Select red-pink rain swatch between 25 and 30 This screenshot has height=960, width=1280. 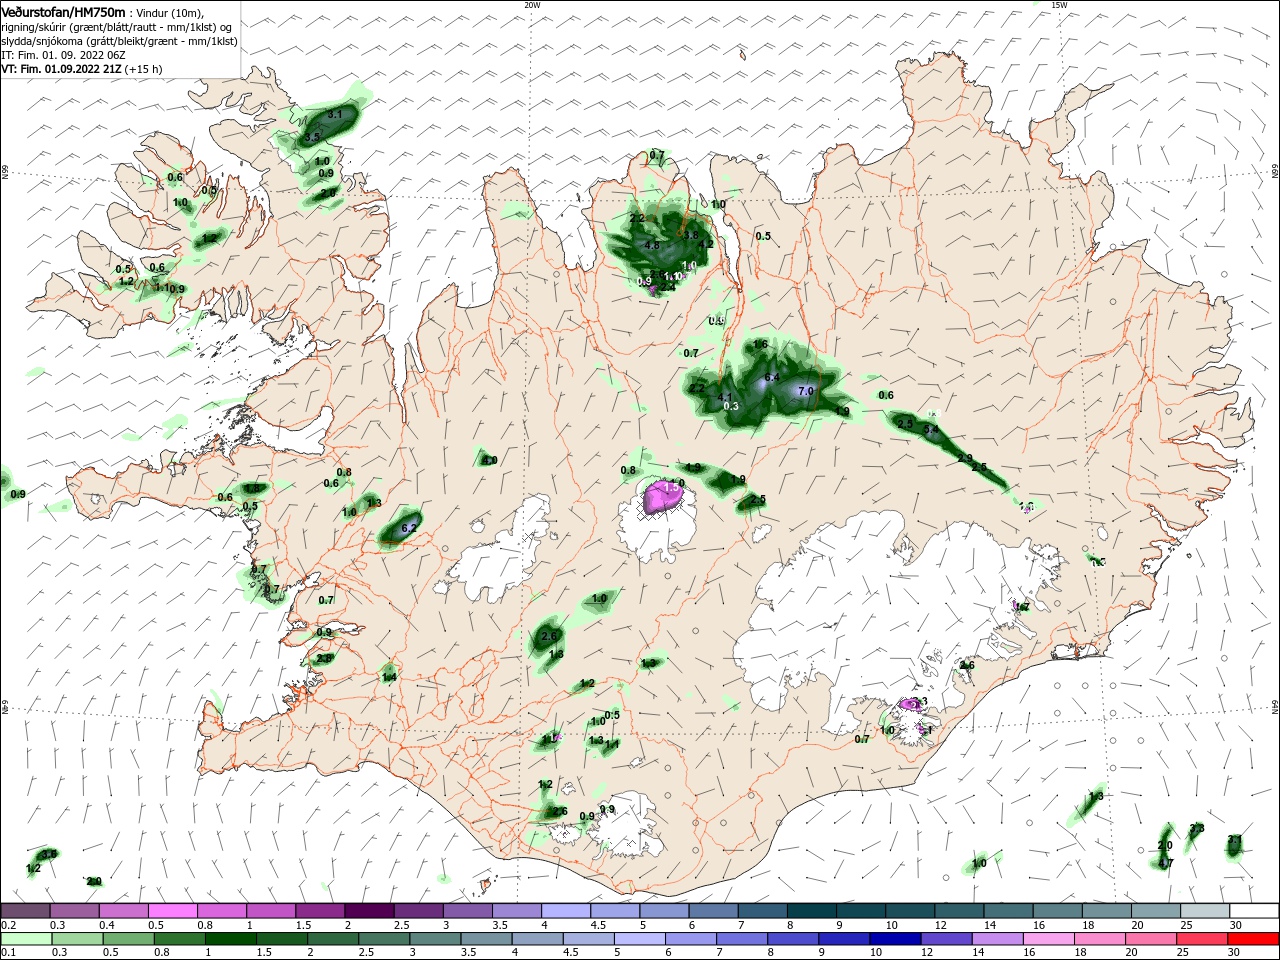[1201, 939]
